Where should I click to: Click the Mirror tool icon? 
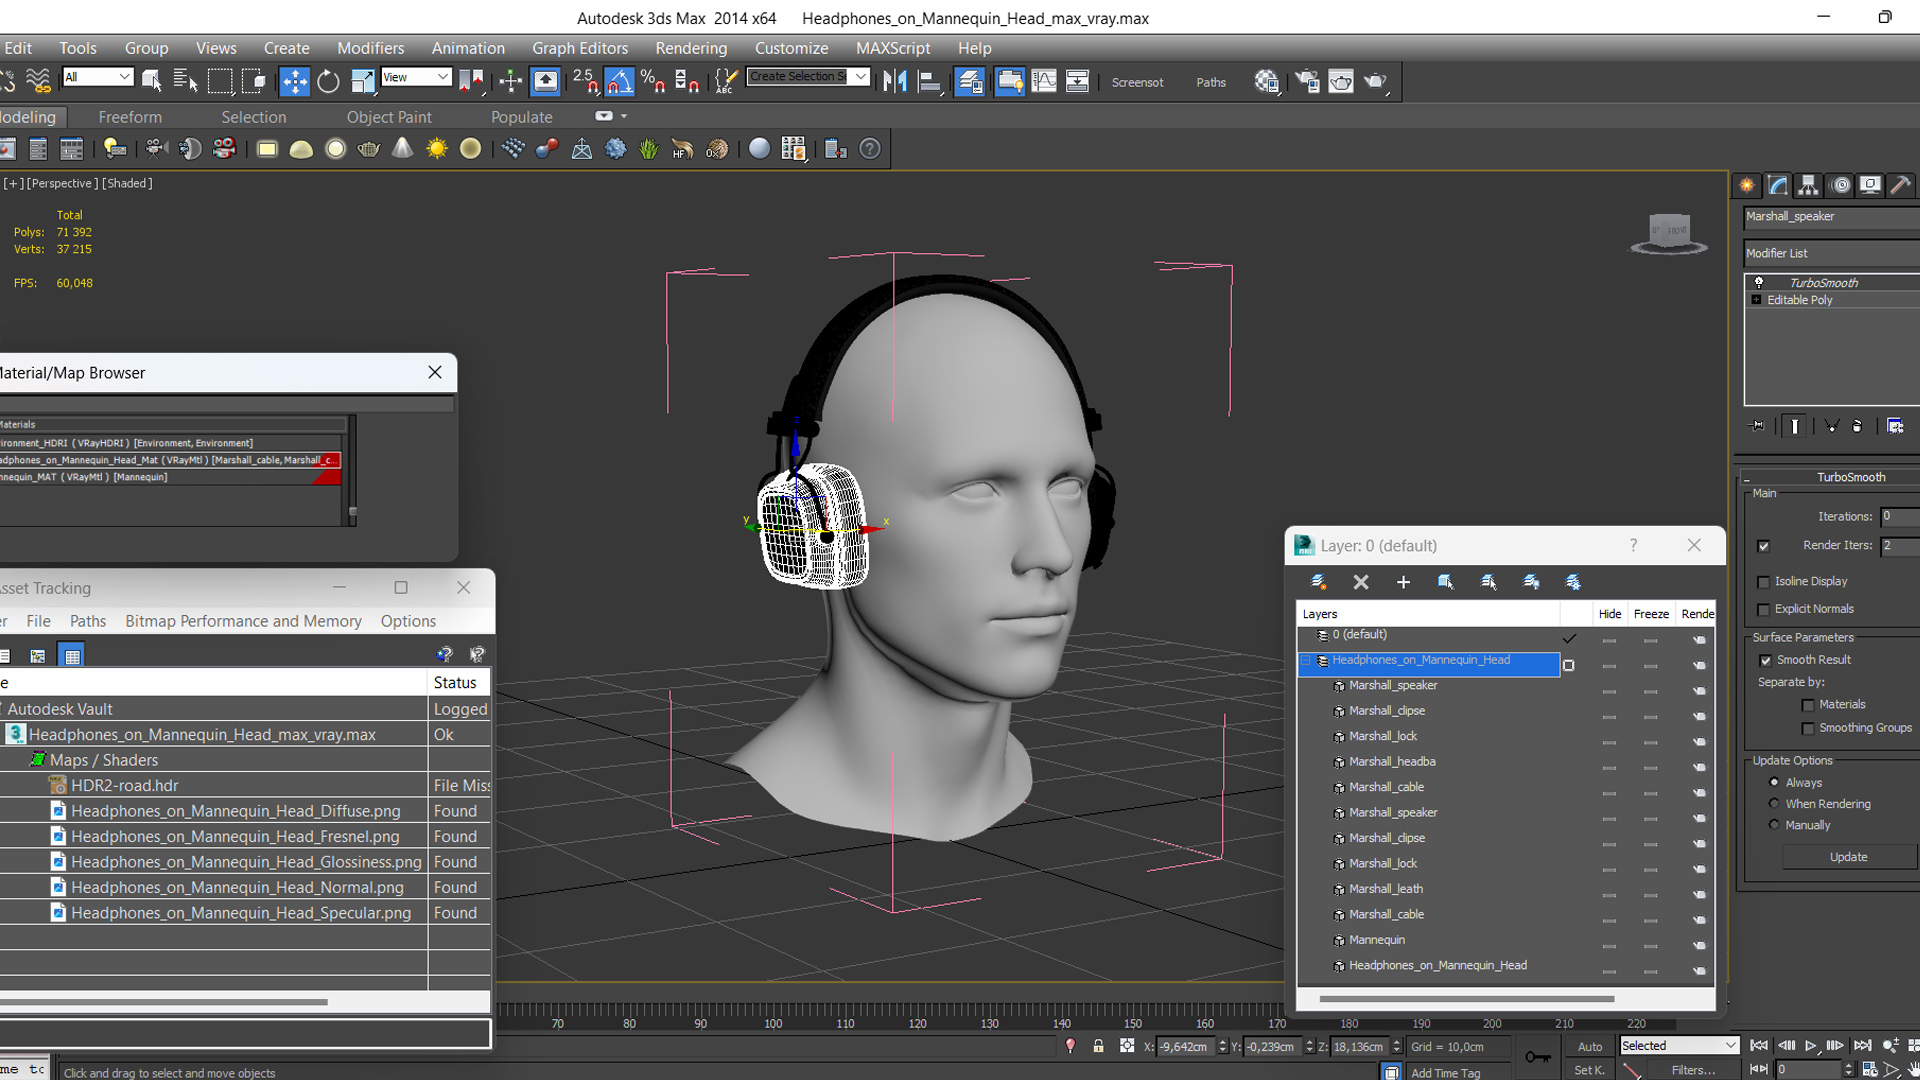(895, 81)
